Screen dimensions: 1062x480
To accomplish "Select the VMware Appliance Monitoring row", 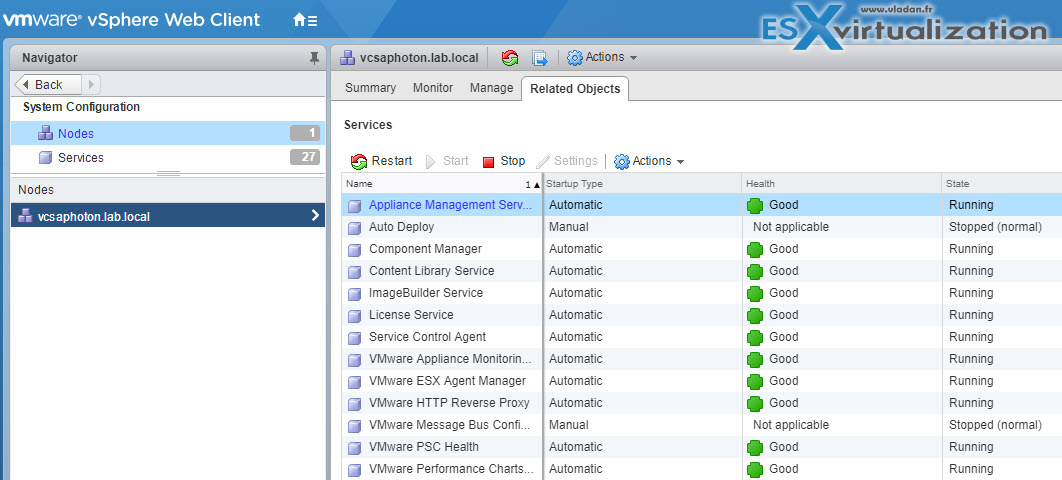I will coord(702,359).
